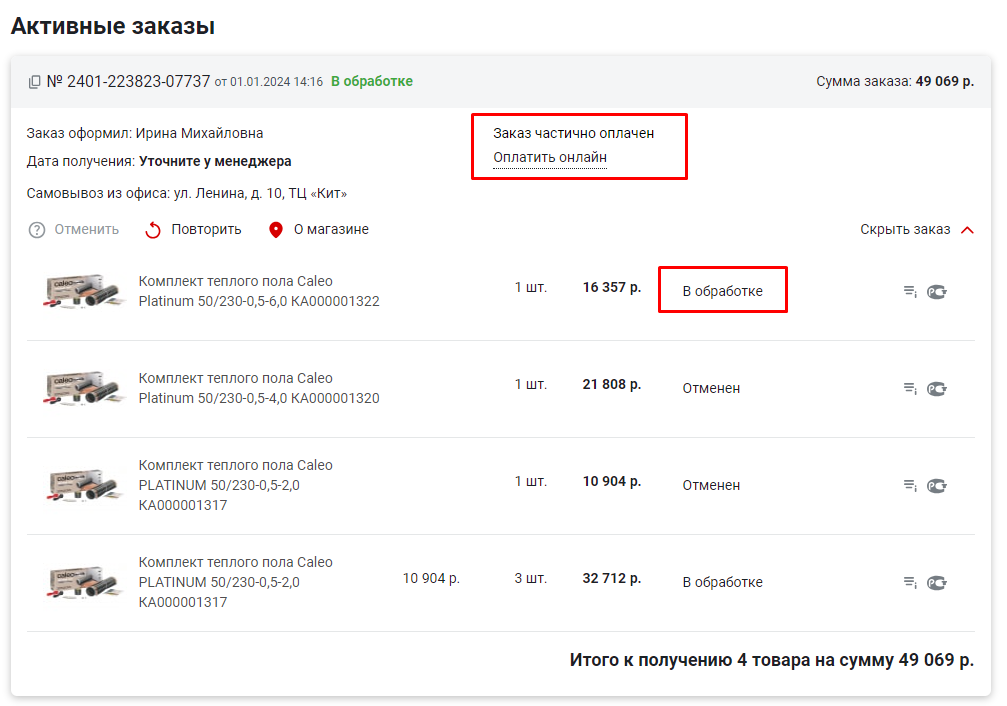The width and height of the screenshot is (1007, 706).
Task: Click the list icon for PLATINUM 50/230-0,5-2,0 KA000001317
Action: click(909, 485)
